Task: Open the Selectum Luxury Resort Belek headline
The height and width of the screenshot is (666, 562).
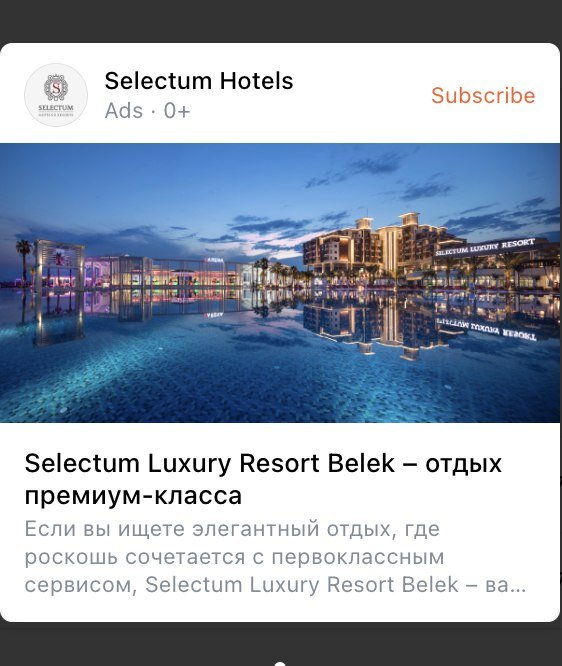Action: tap(263, 479)
